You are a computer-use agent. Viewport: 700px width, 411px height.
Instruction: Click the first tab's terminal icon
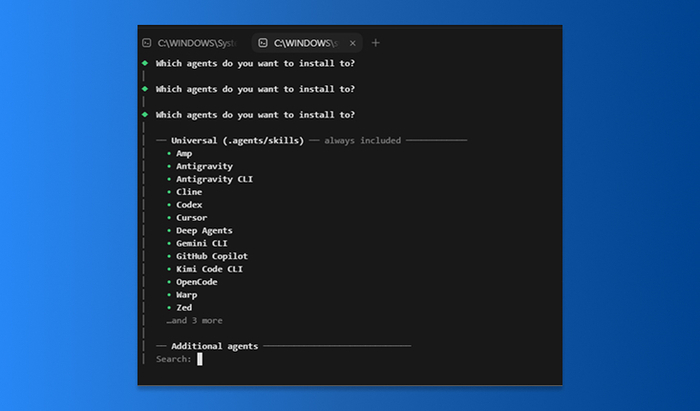(x=147, y=43)
